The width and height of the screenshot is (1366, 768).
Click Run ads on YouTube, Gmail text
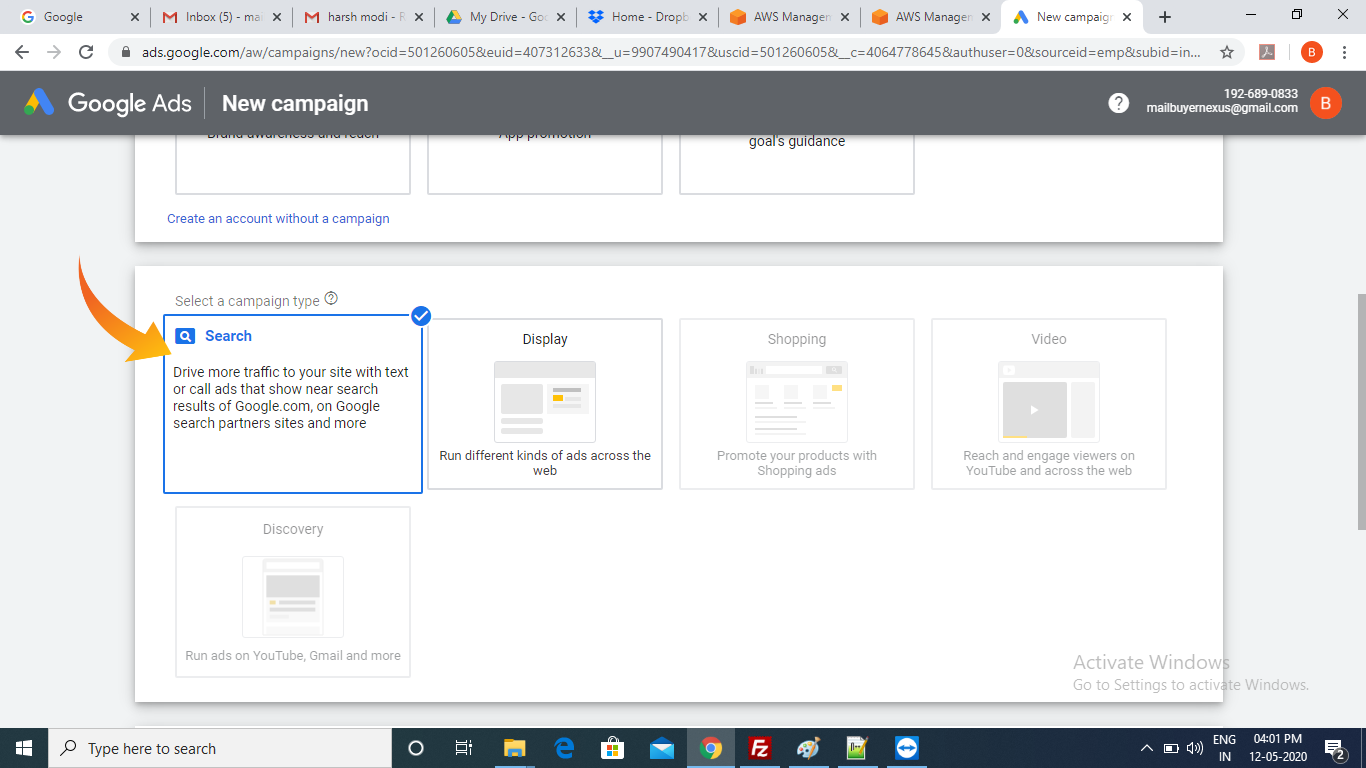click(x=293, y=656)
